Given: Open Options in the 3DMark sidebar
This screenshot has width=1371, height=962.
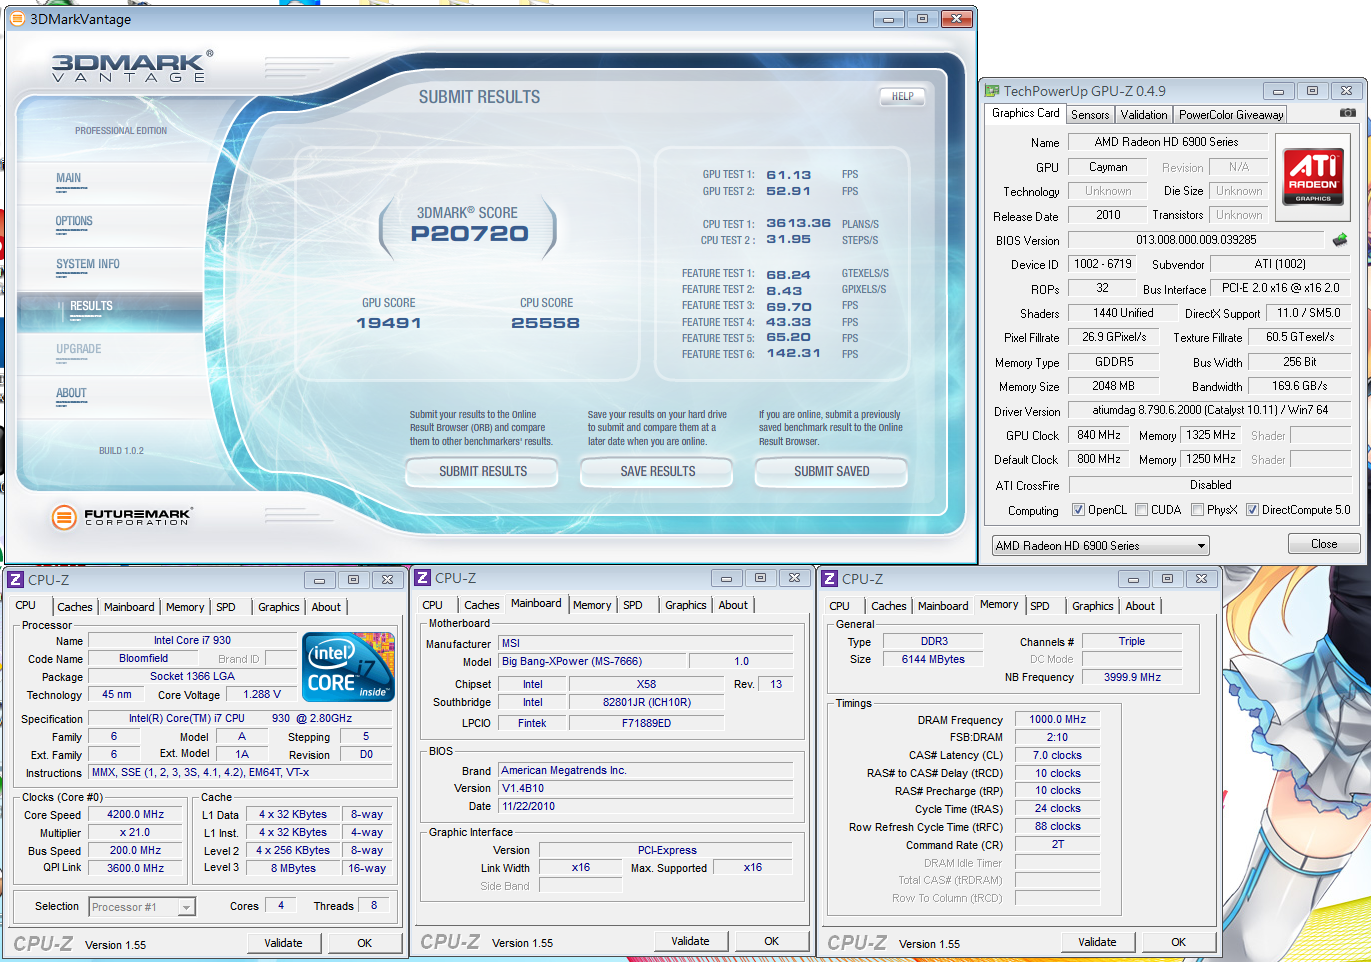Looking at the screenshot, I should (x=74, y=222).
